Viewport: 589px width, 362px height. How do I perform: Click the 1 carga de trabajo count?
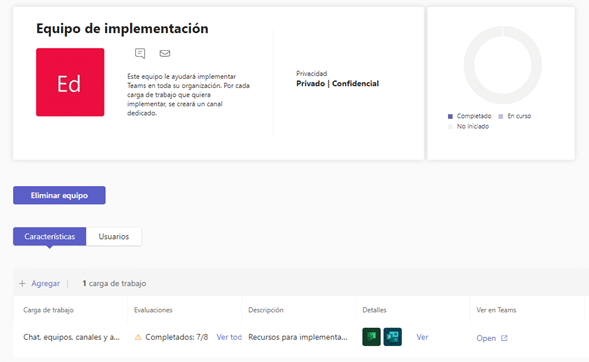[114, 284]
